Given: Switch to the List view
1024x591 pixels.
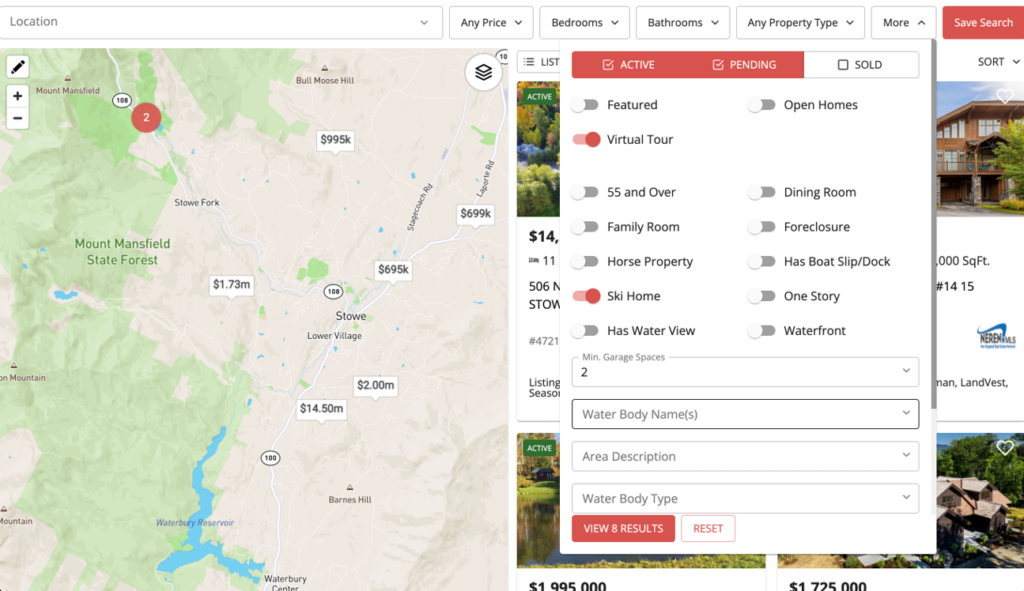Looking at the screenshot, I should pos(541,62).
